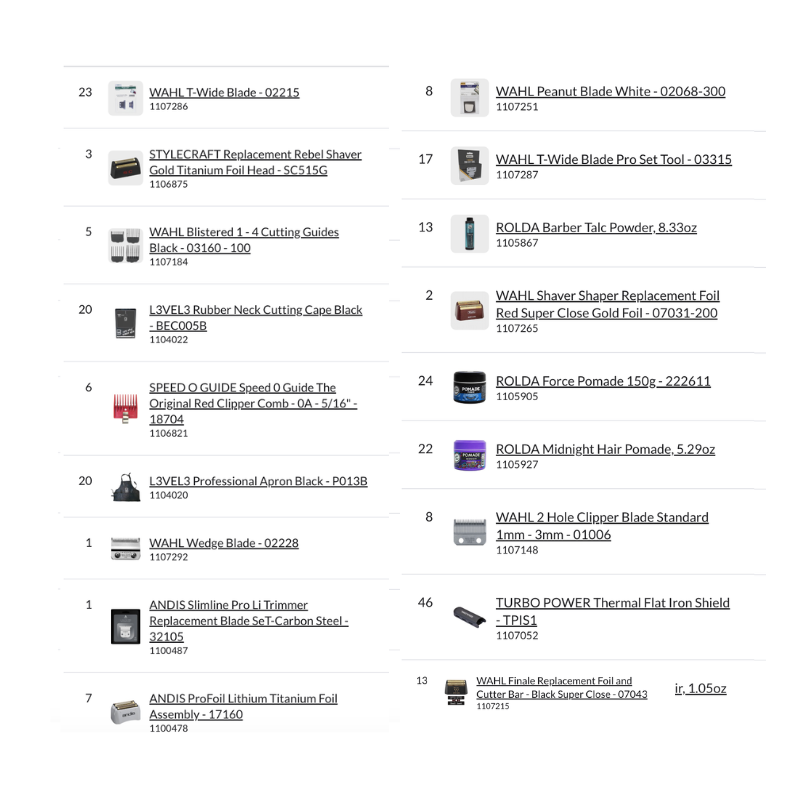
Task: Open the WAHL T-Wide Blade - 02215 link
Action: 224,92
